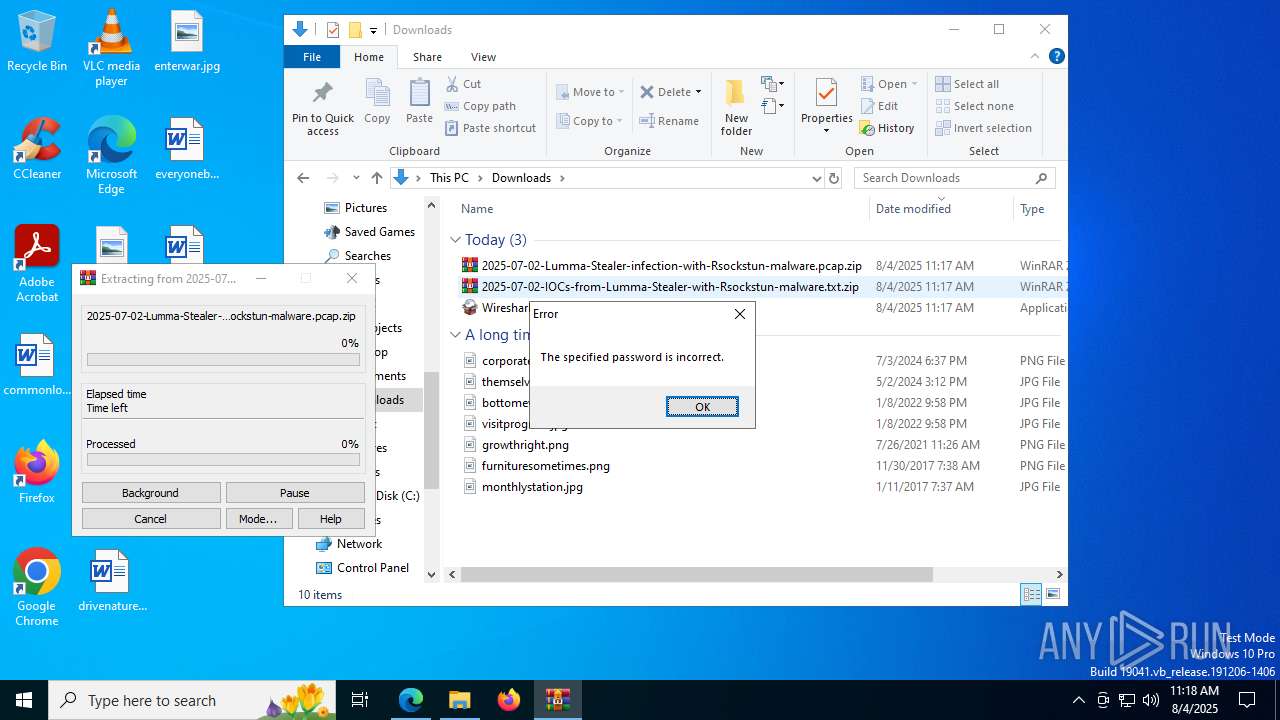Click the Search Downloads field

[955, 178]
